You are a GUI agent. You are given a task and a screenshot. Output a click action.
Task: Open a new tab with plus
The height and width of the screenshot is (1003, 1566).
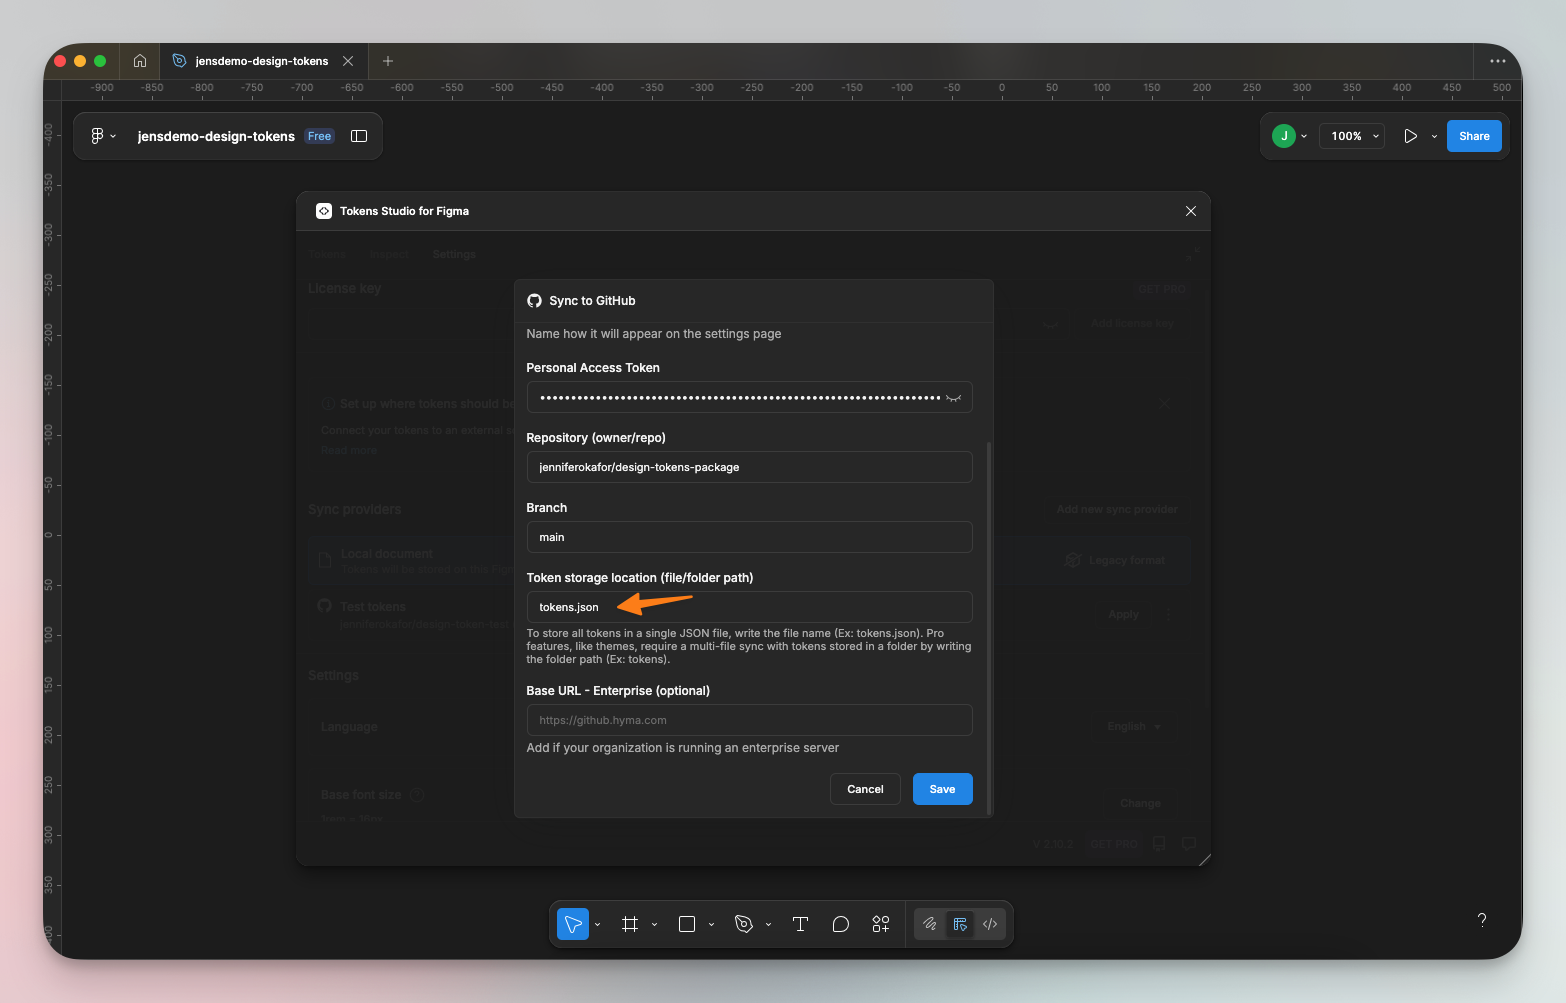click(x=388, y=61)
